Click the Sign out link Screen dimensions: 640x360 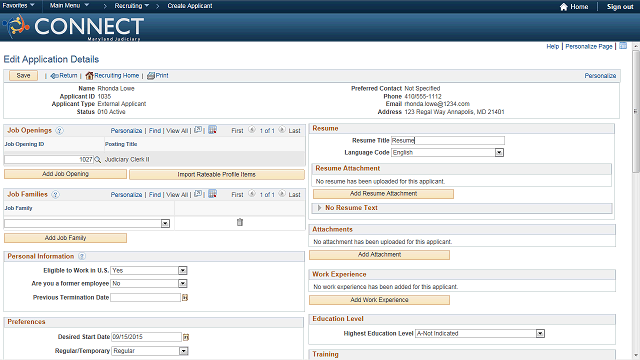tap(620, 7)
